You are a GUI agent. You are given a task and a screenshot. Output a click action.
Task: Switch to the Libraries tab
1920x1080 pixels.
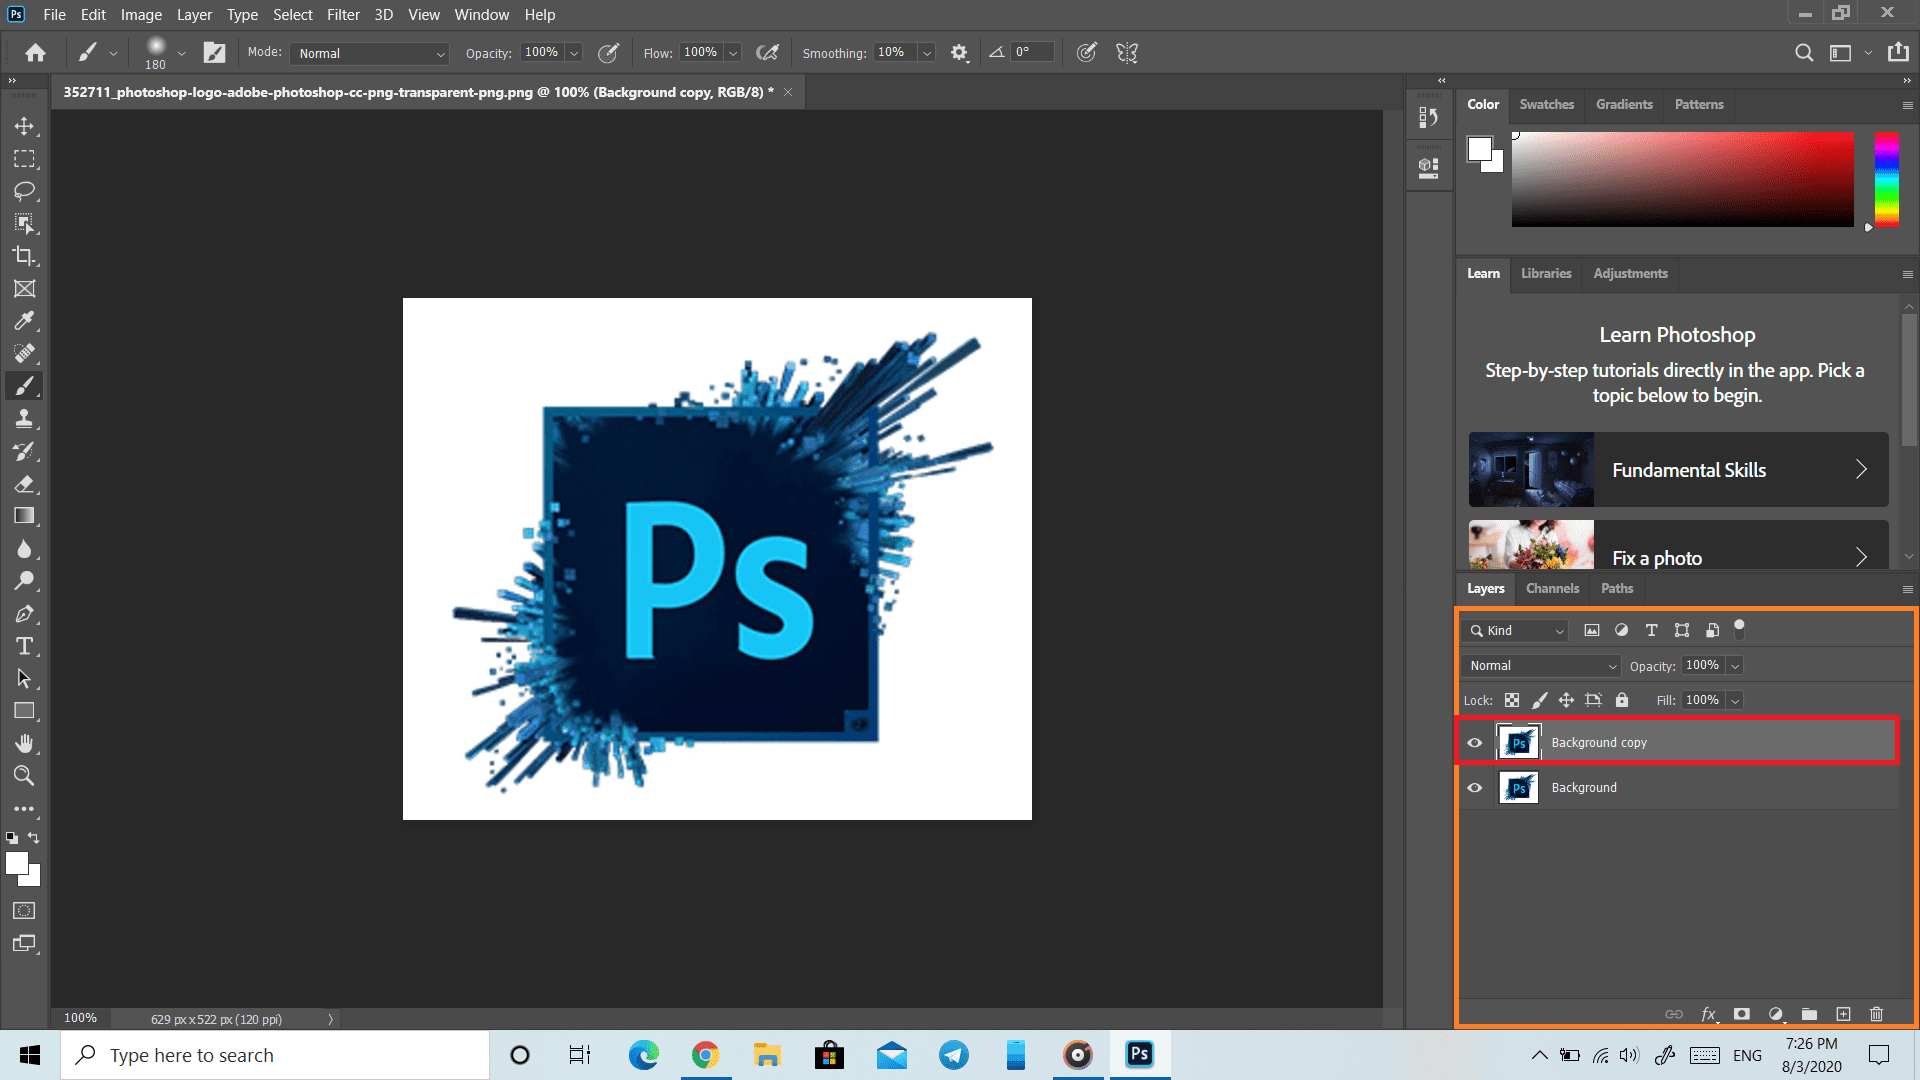[x=1546, y=273]
